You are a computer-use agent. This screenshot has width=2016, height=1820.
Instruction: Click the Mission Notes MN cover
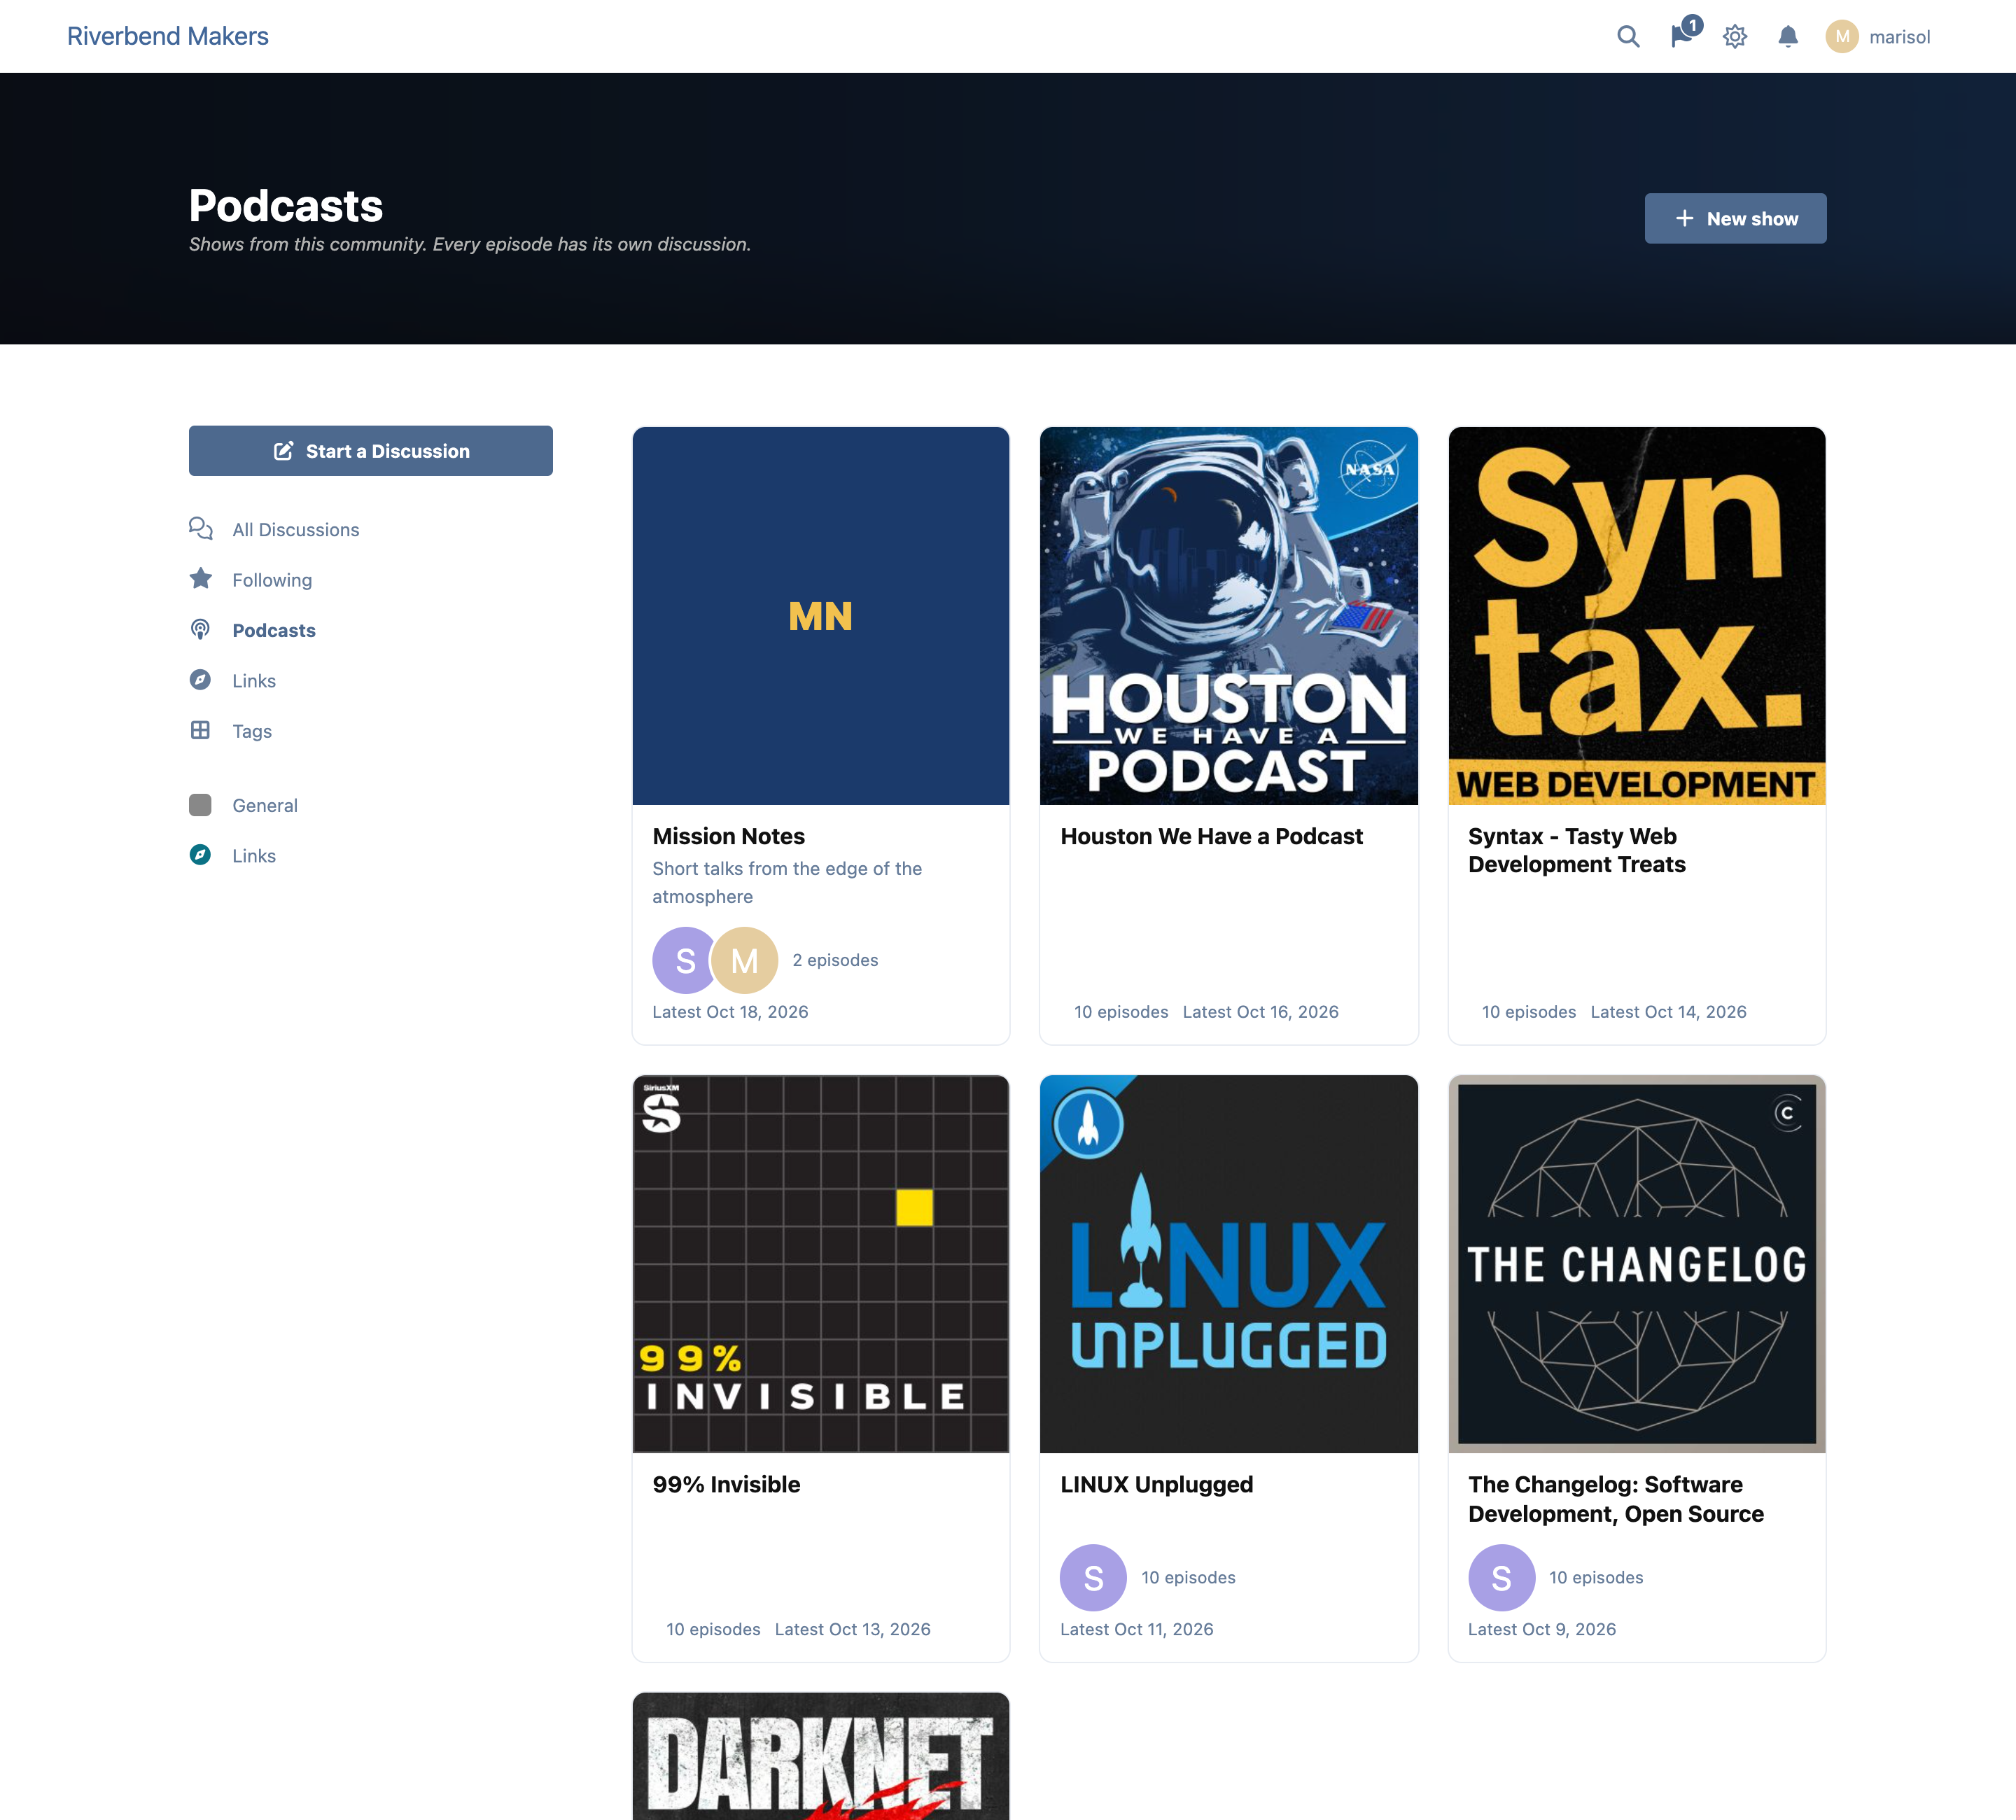821,616
